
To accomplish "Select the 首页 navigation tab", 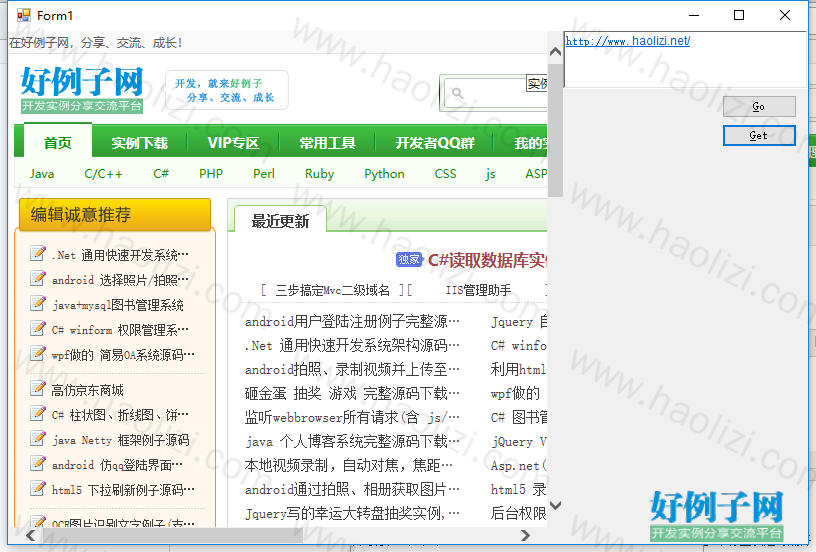I will click(x=58, y=142).
